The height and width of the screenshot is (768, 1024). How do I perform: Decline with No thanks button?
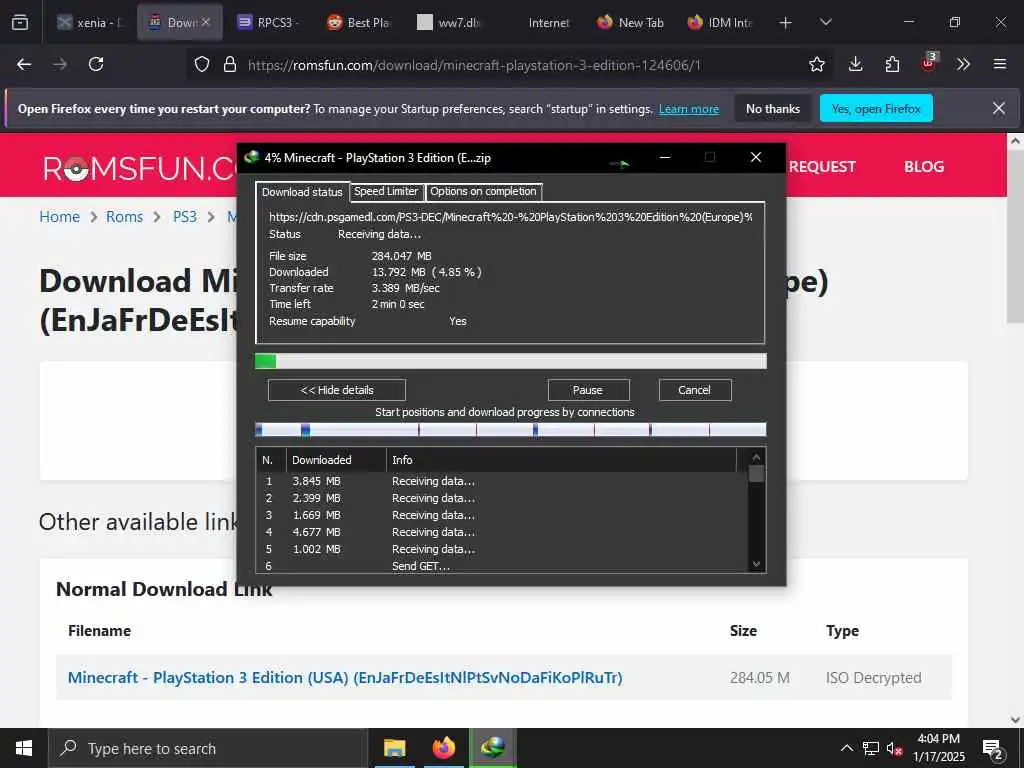773,109
